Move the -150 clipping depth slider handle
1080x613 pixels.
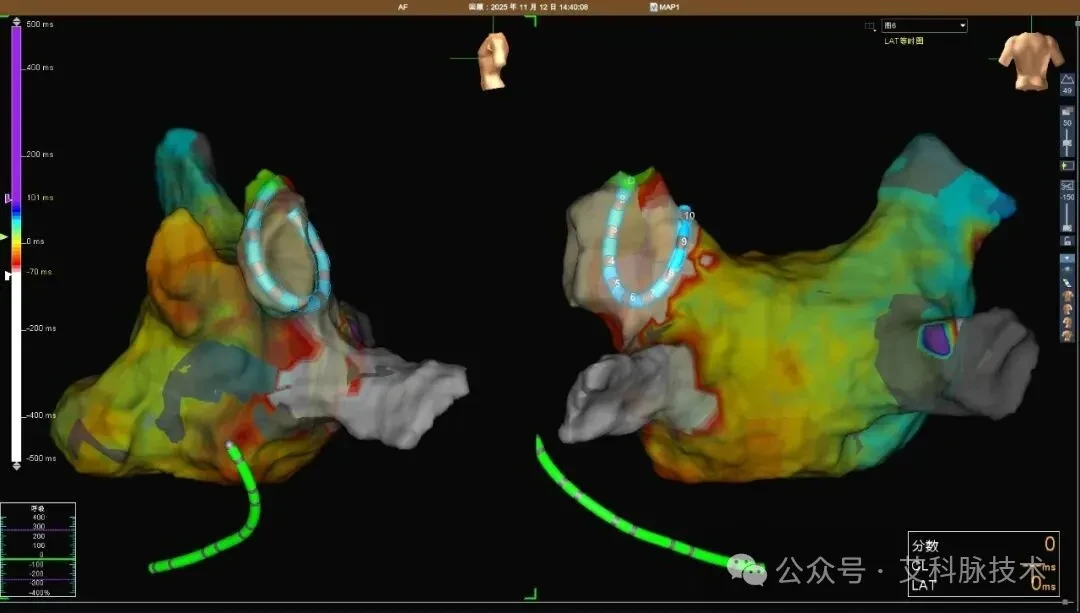pos(1067,227)
